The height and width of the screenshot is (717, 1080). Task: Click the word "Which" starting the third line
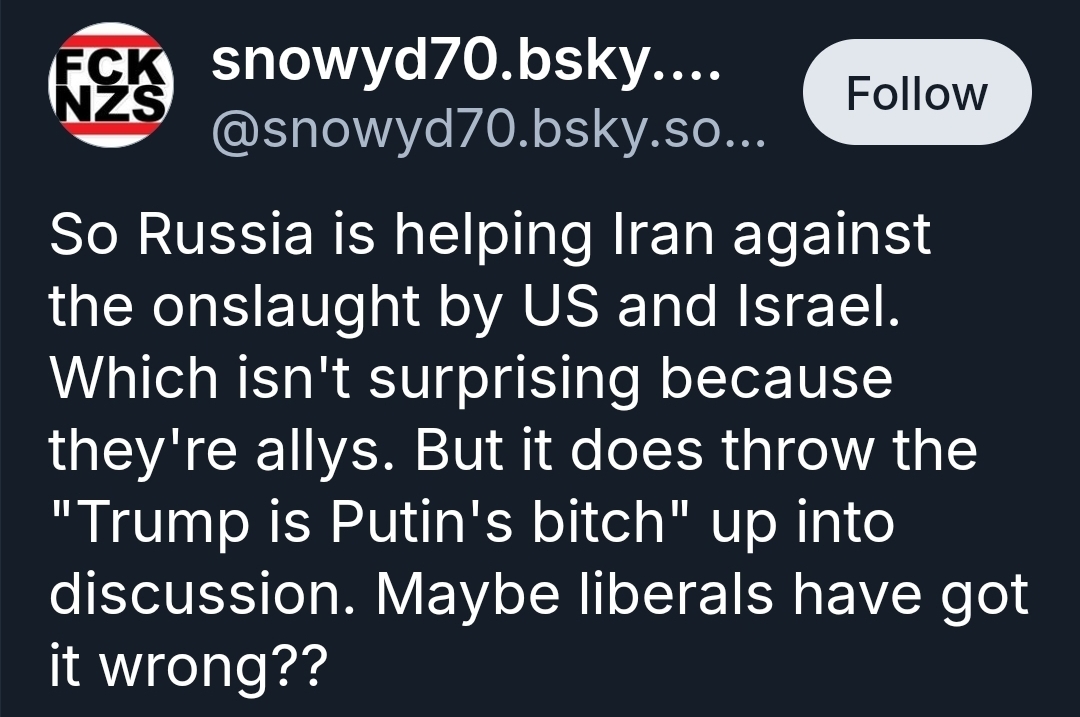pyautogui.click(x=133, y=379)
